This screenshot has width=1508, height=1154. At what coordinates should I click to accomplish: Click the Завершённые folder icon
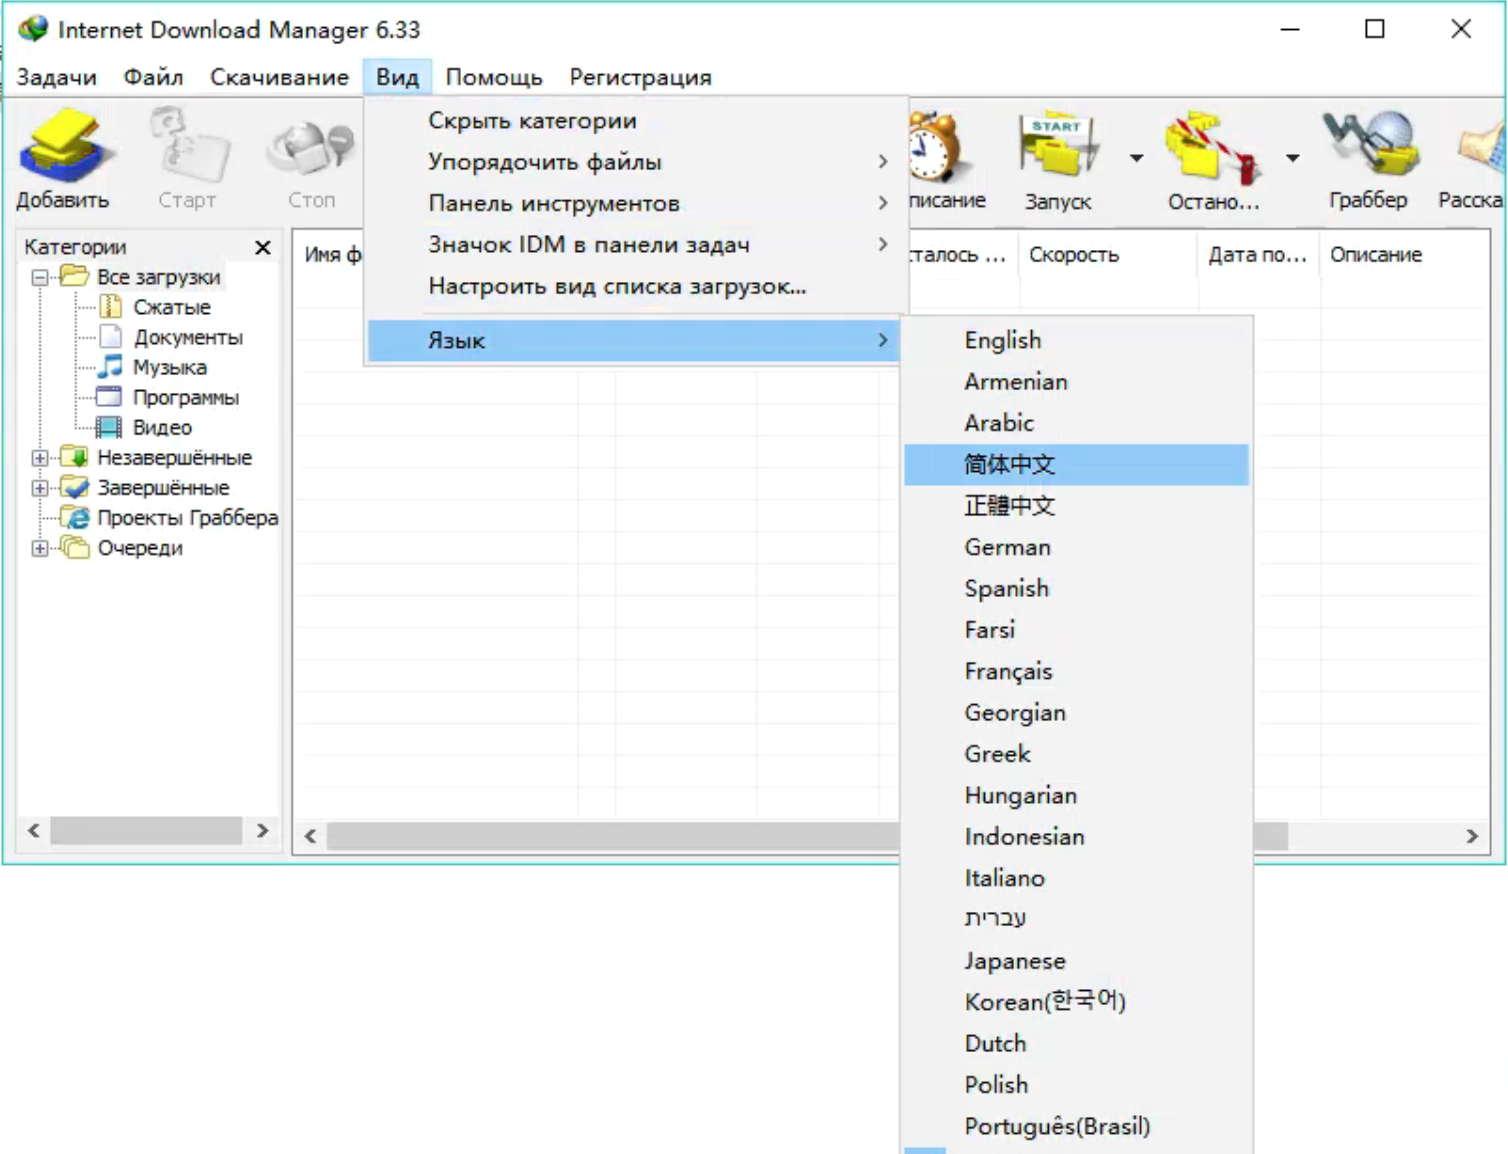coord(74,487)
